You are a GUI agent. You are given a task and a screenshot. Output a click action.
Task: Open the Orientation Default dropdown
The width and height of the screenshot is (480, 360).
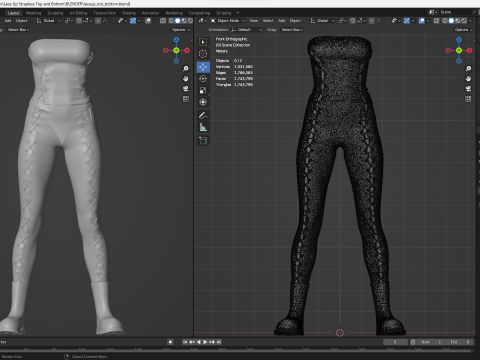pyautogui.click(x=246, y=30)
